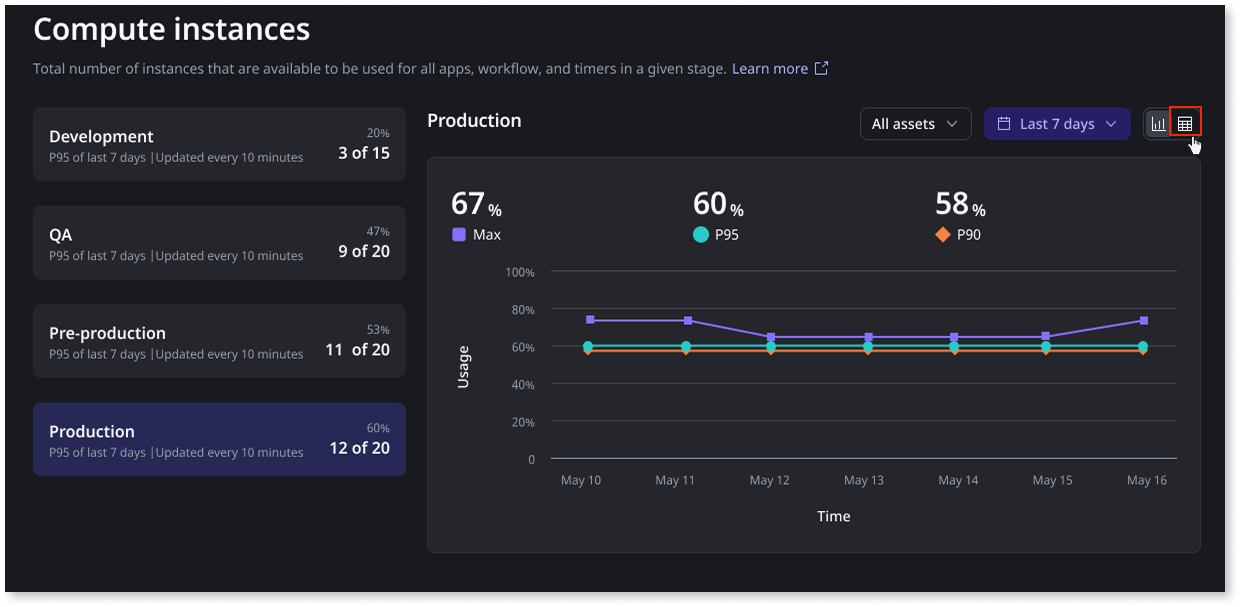Click calendar icon in Last 7 days button
This screenshot has height=607, width=1240.
[x=1003, y=124]
